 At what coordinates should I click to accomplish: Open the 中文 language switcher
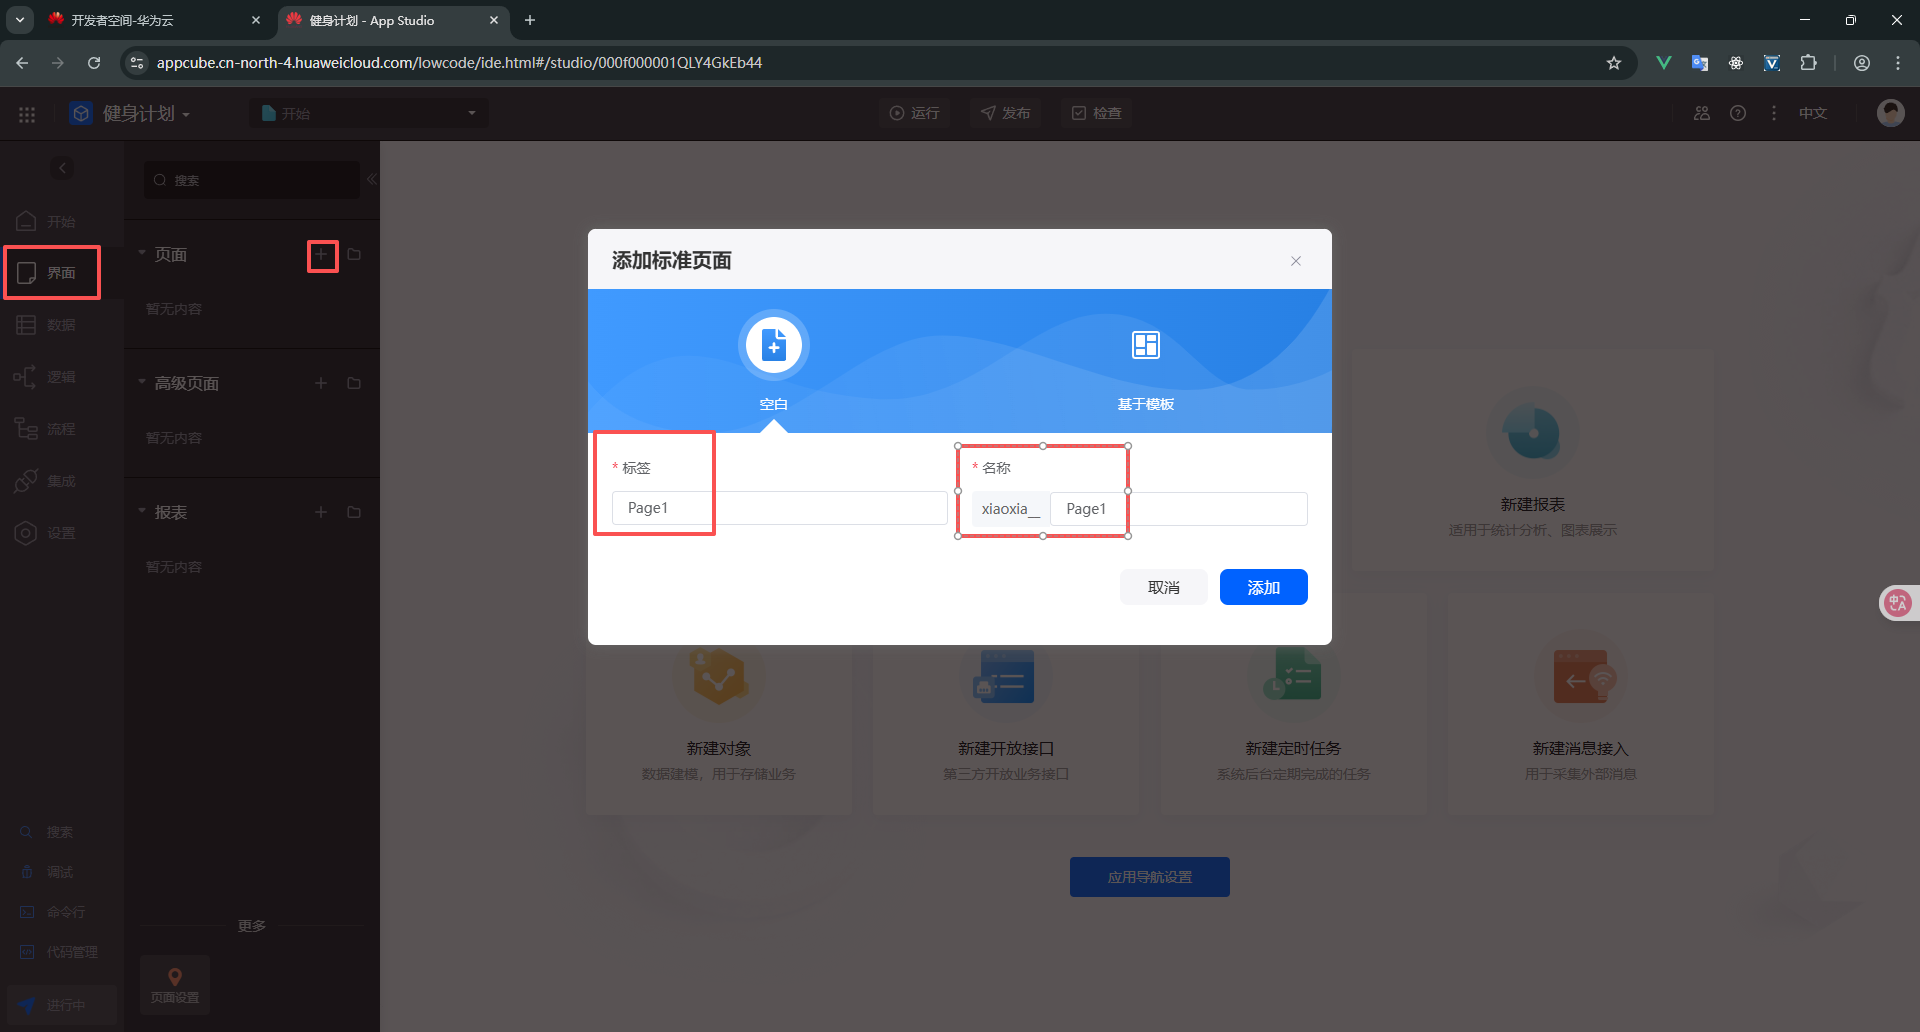click(x=1812, y=113)
